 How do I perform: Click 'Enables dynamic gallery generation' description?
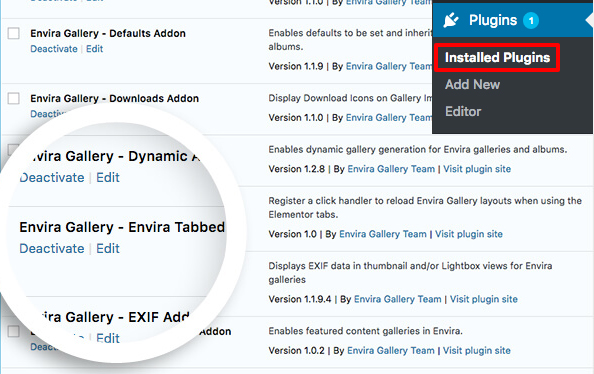[x=417, y=150]
